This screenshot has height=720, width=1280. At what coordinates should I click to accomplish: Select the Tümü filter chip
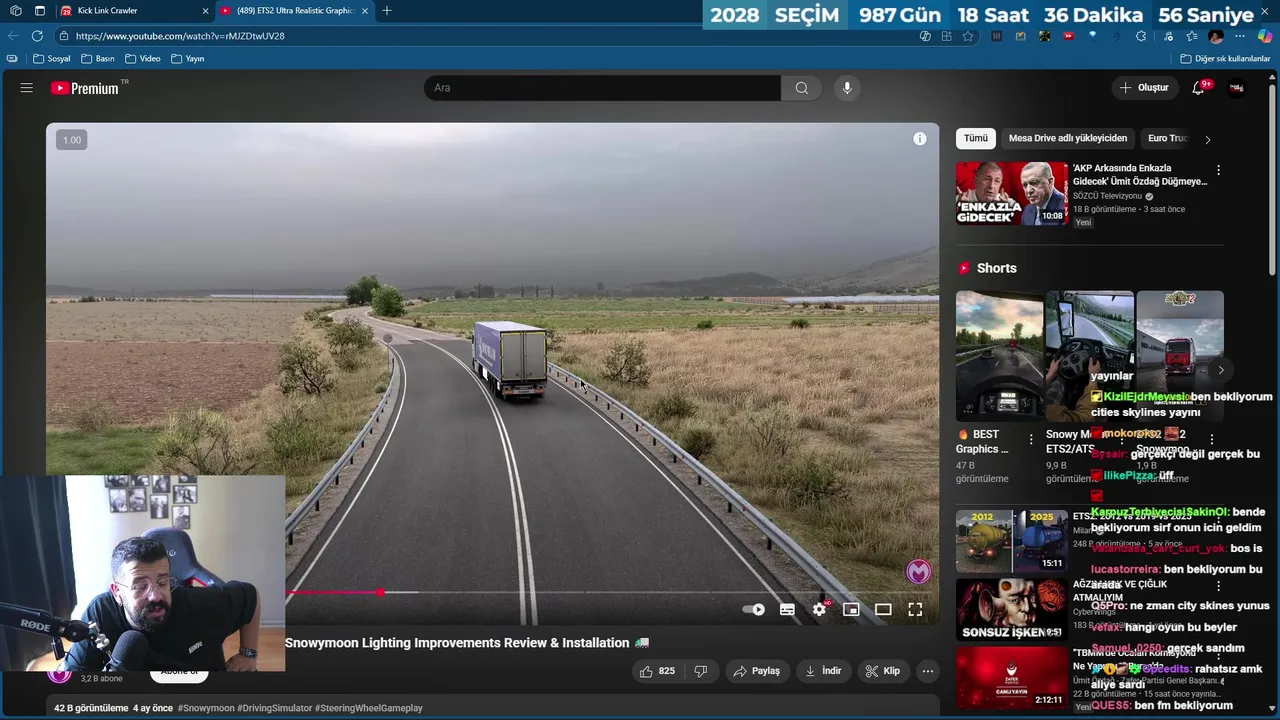pos(975,138)
